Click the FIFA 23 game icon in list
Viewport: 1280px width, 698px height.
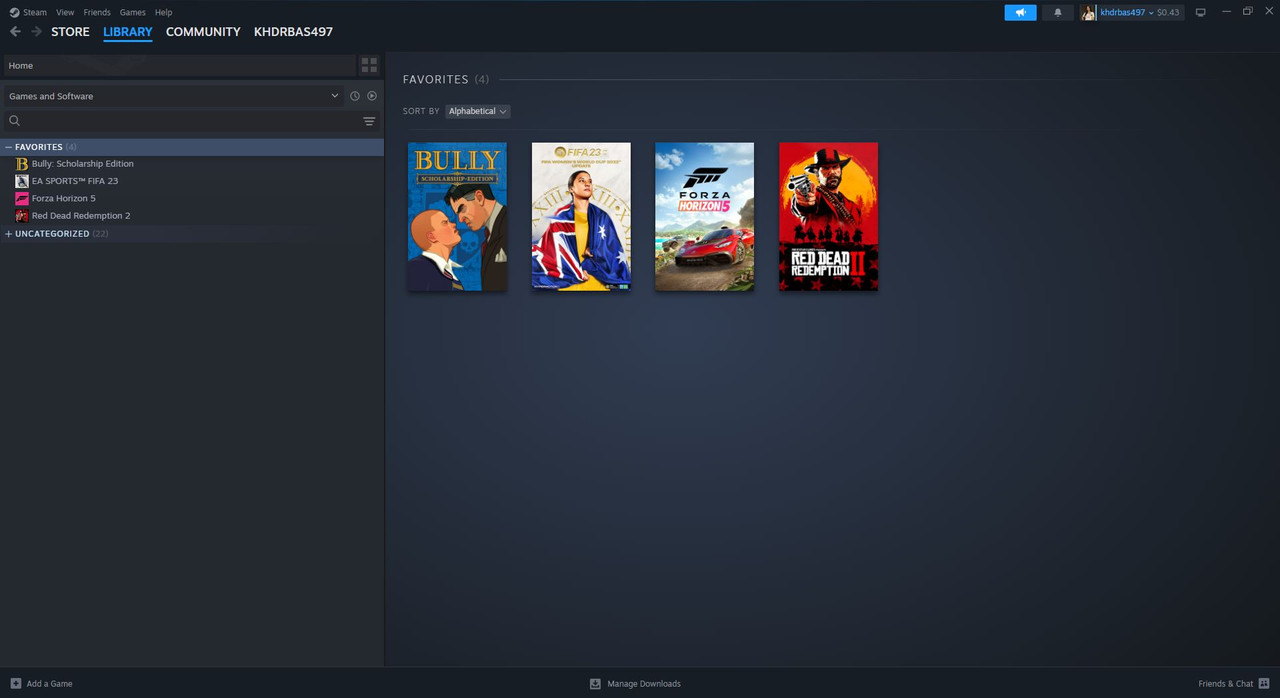pyautogui.click(x=22, y=181)
